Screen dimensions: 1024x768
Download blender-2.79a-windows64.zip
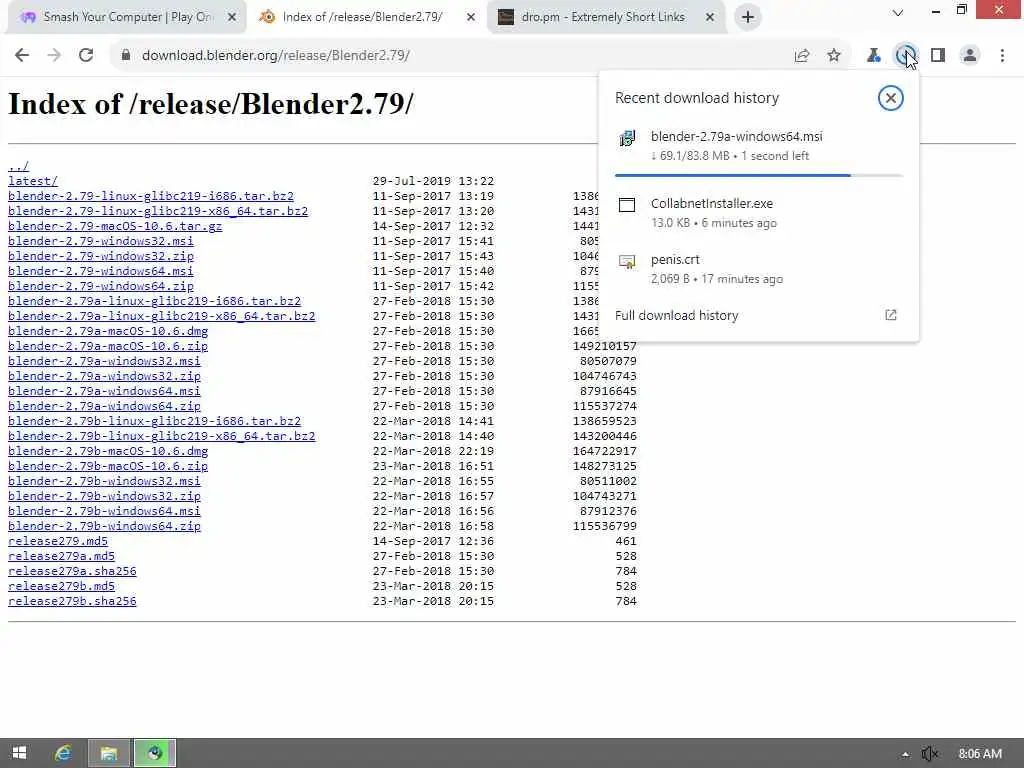coord(104,406)
